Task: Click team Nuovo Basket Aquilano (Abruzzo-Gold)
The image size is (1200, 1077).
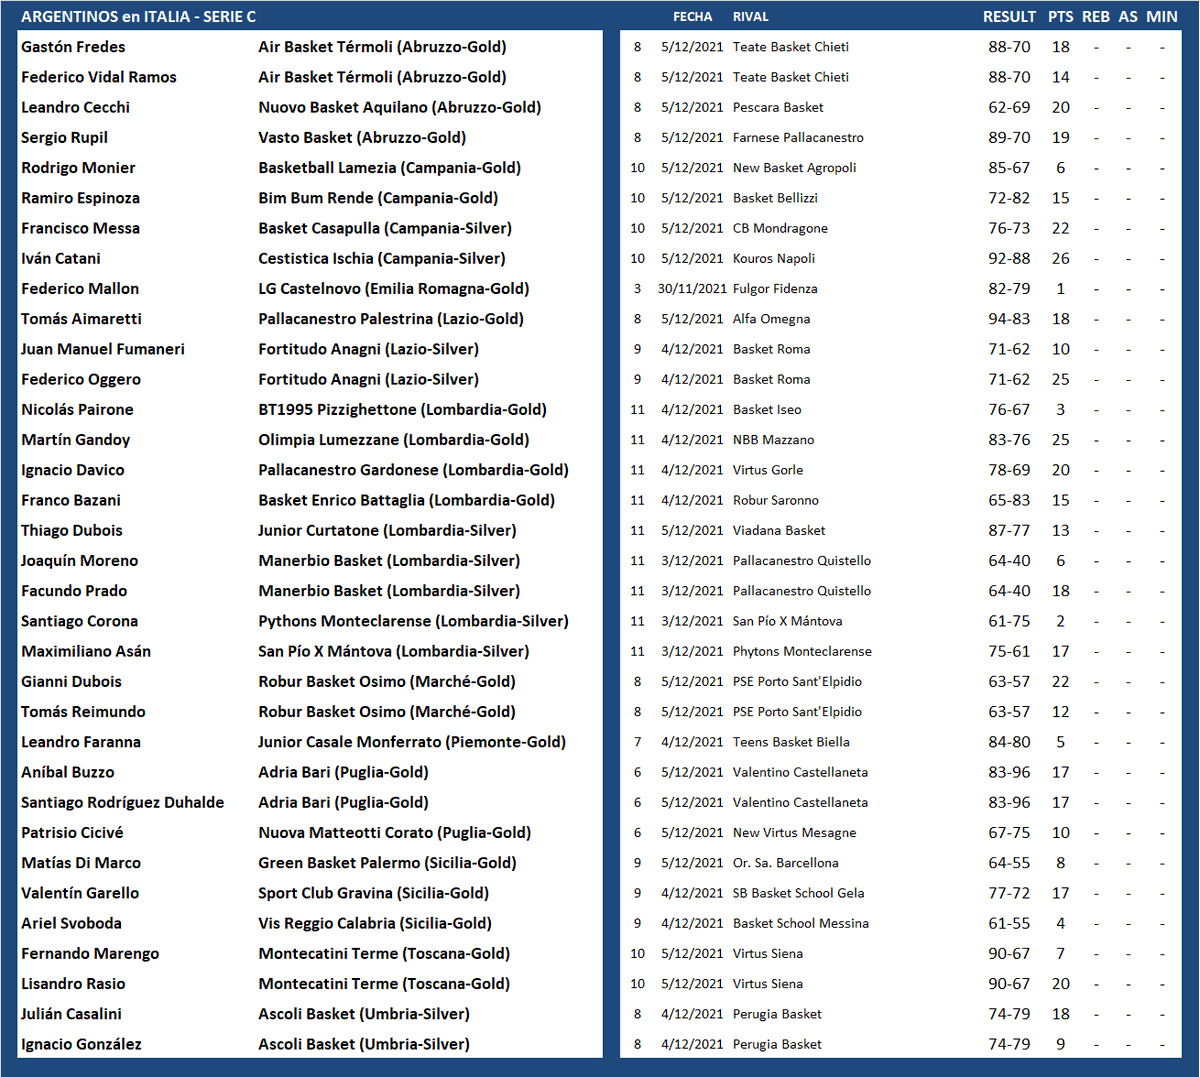Action: [400, 107]
